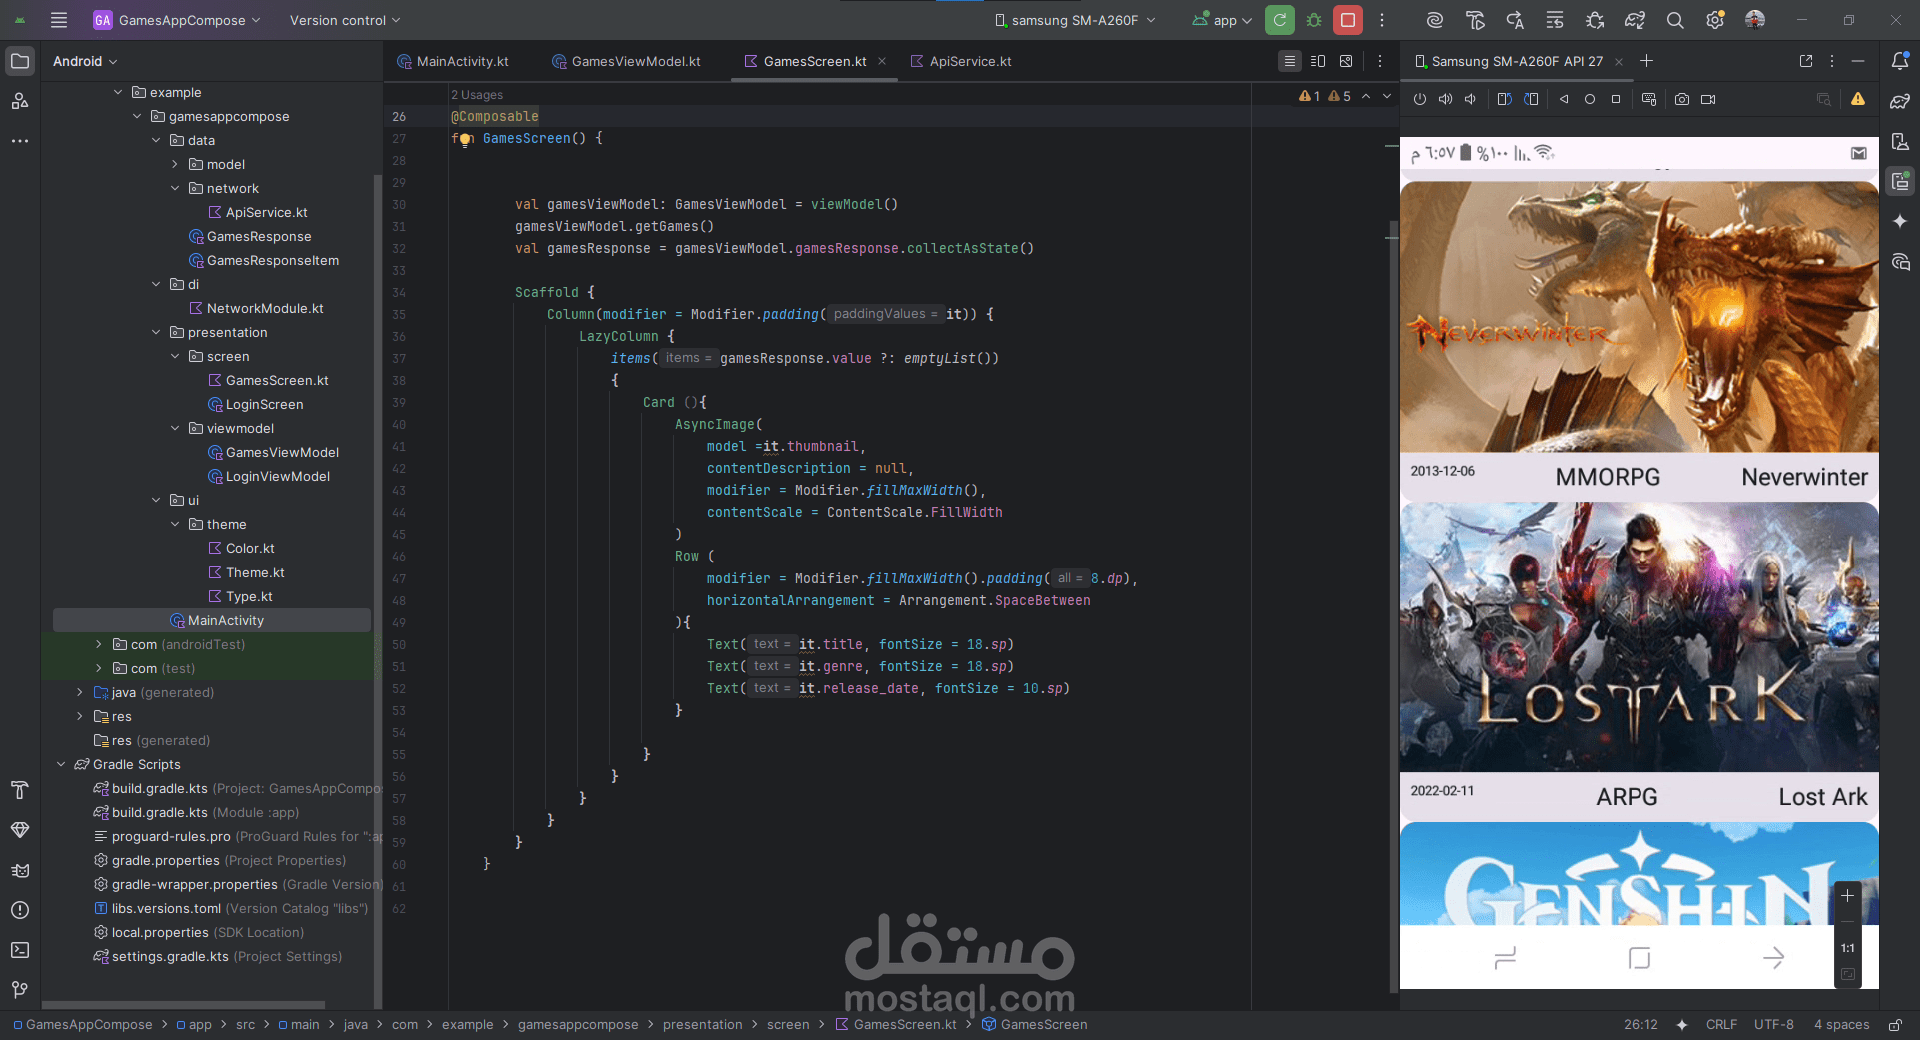This screenshot has width=1920, height=1040.
Task: Click the 2 Usages code hint
Action: pyautogui.click(x=477, y=95)
